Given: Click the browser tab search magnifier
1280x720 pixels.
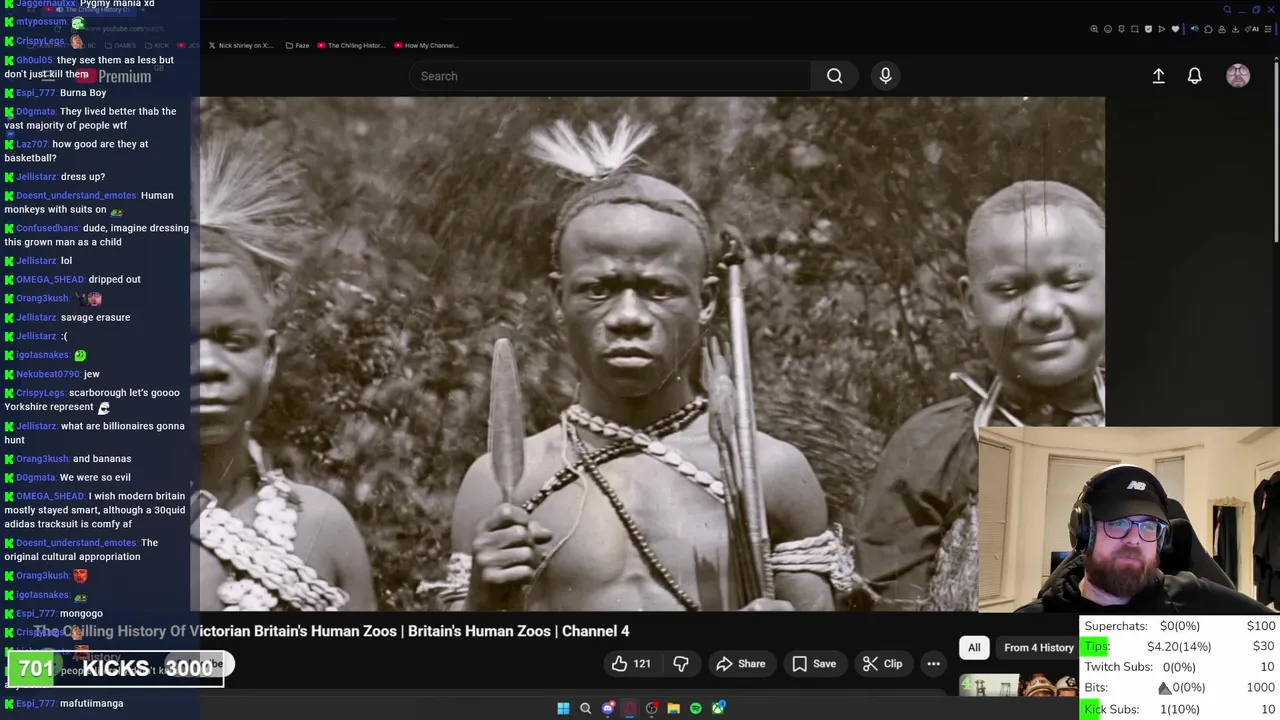Looking at the screenshot, I should click(x=1227, y=10).
